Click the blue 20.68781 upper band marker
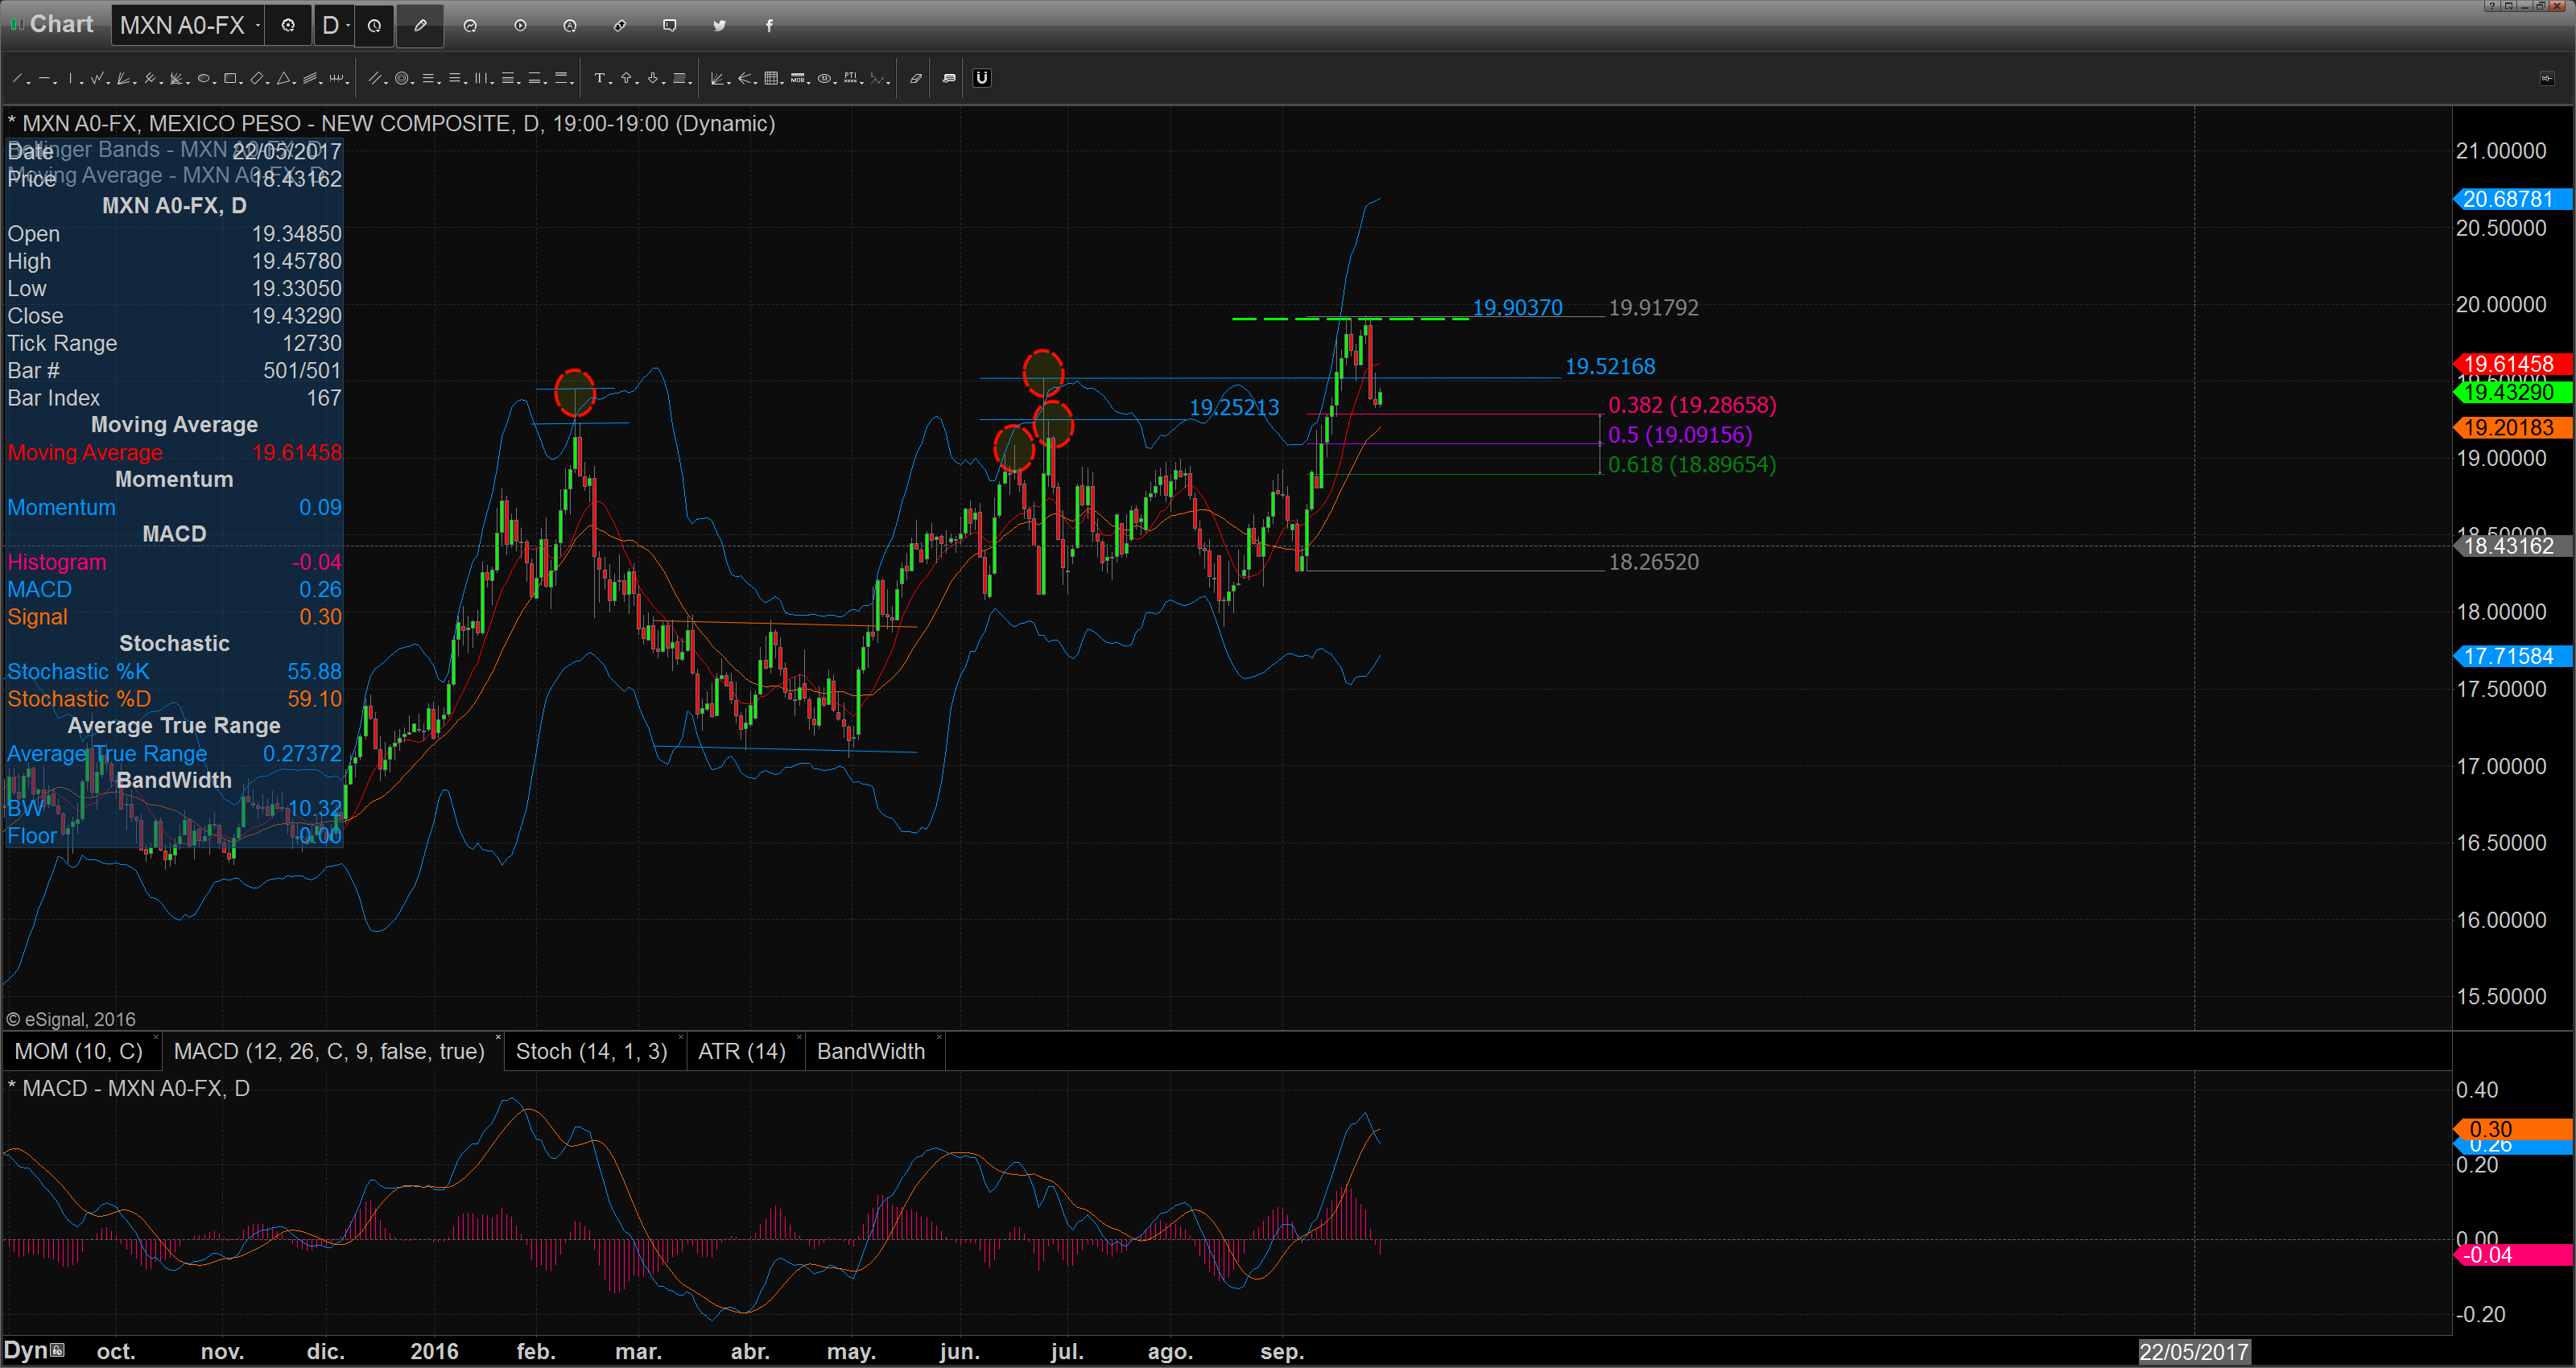 tap(2513, 199)
